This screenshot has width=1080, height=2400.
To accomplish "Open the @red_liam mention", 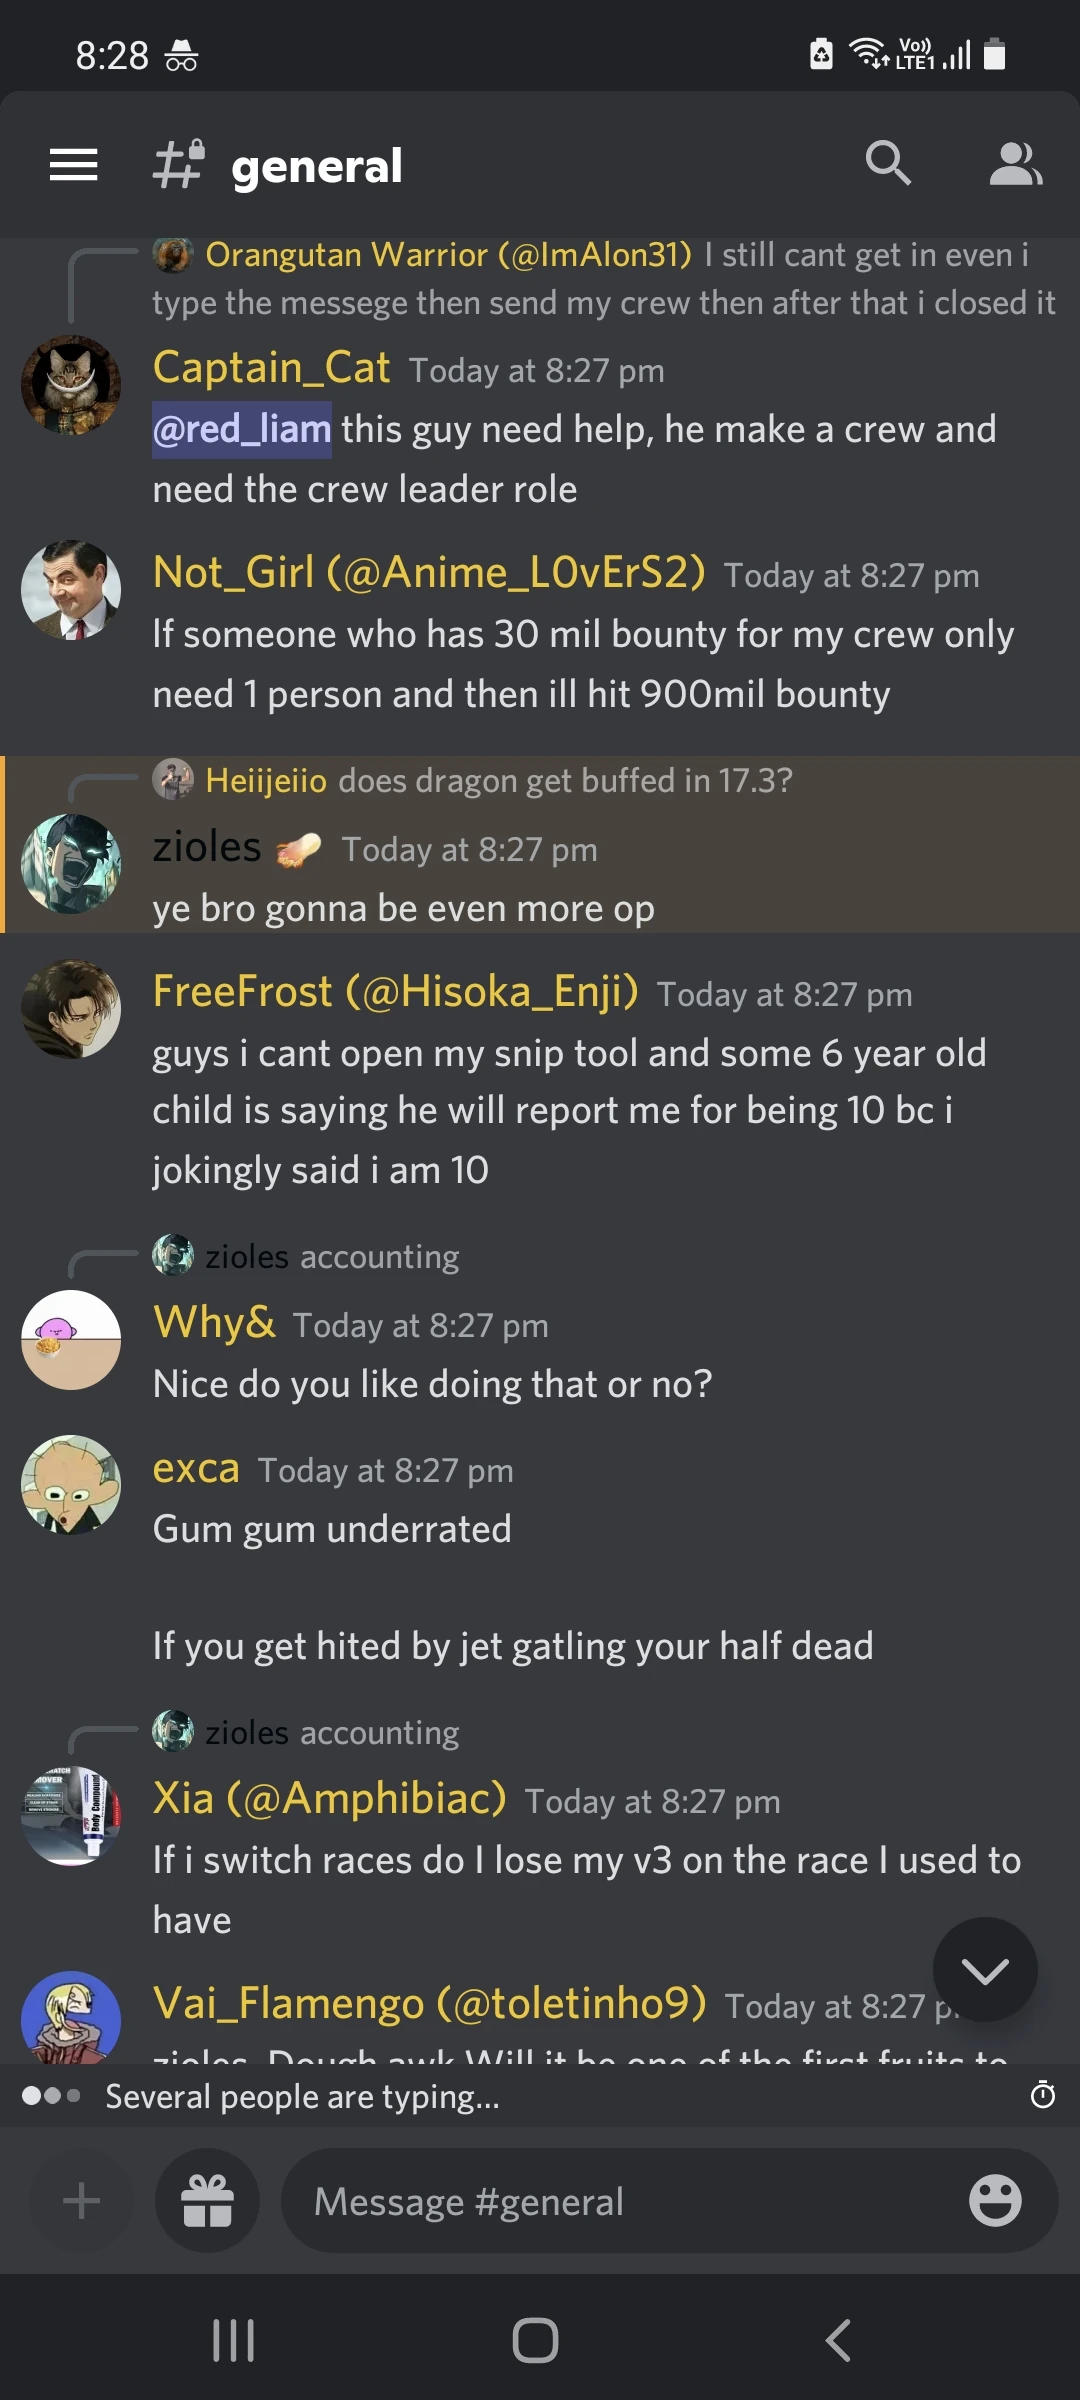I will pyautogui.click(x=241, y=429).
